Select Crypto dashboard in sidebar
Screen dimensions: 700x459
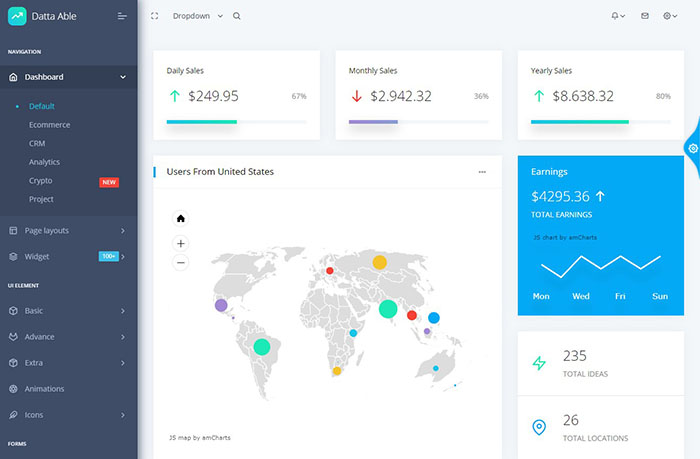[41, 181]
